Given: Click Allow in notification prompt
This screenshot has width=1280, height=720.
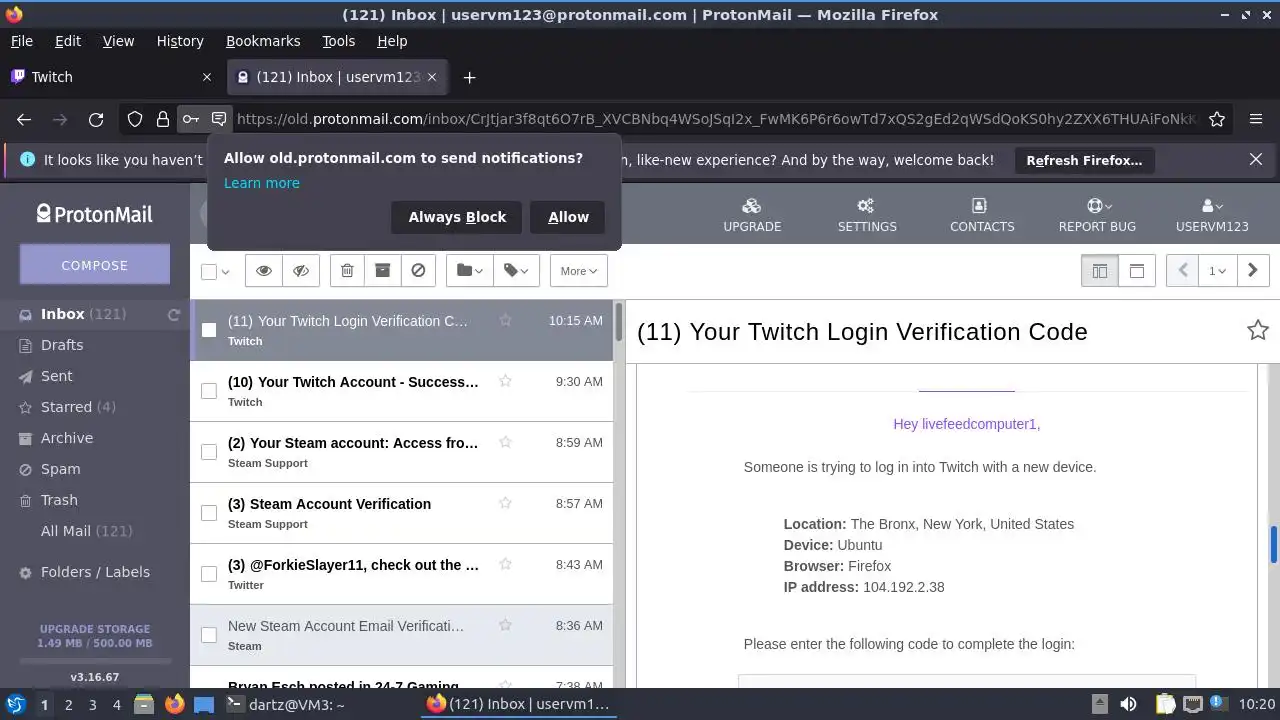Looking at the screenshot, I should [x=568, y=217].
